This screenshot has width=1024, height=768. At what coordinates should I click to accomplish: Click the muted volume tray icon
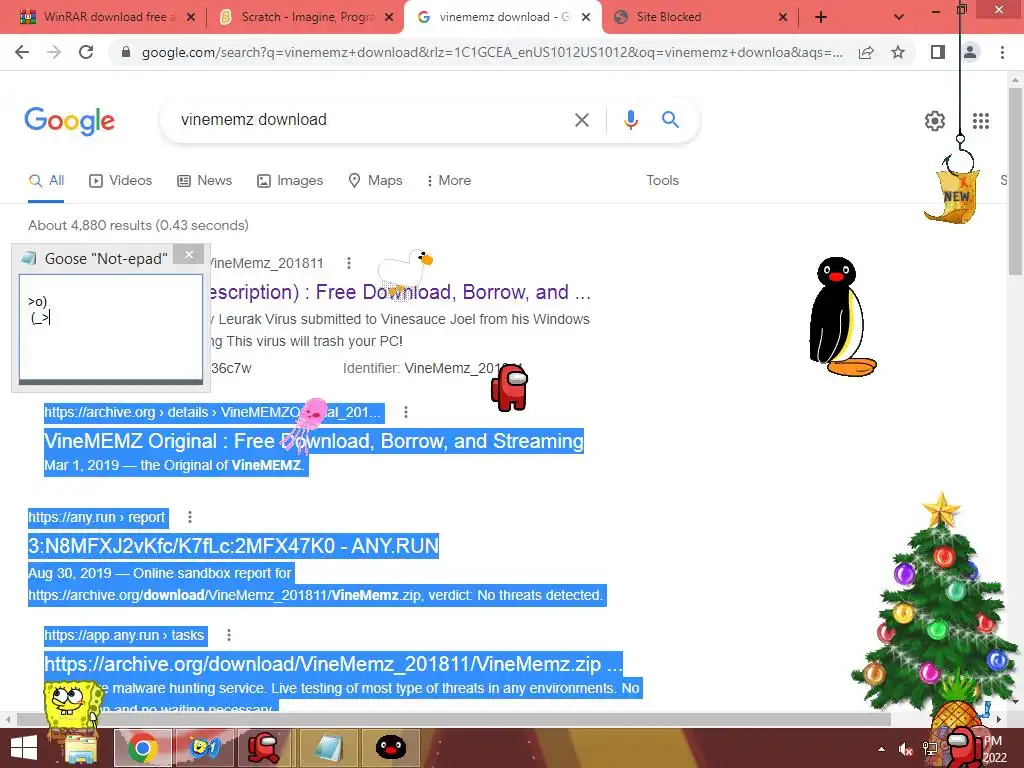906,749
